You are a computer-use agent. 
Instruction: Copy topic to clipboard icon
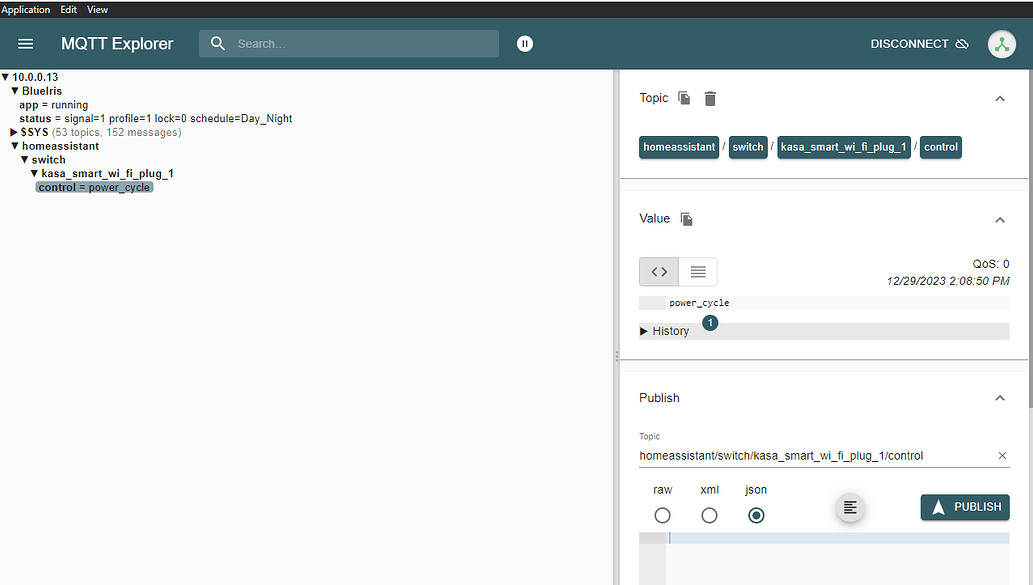pyautogui.click(x=684, y=98)
